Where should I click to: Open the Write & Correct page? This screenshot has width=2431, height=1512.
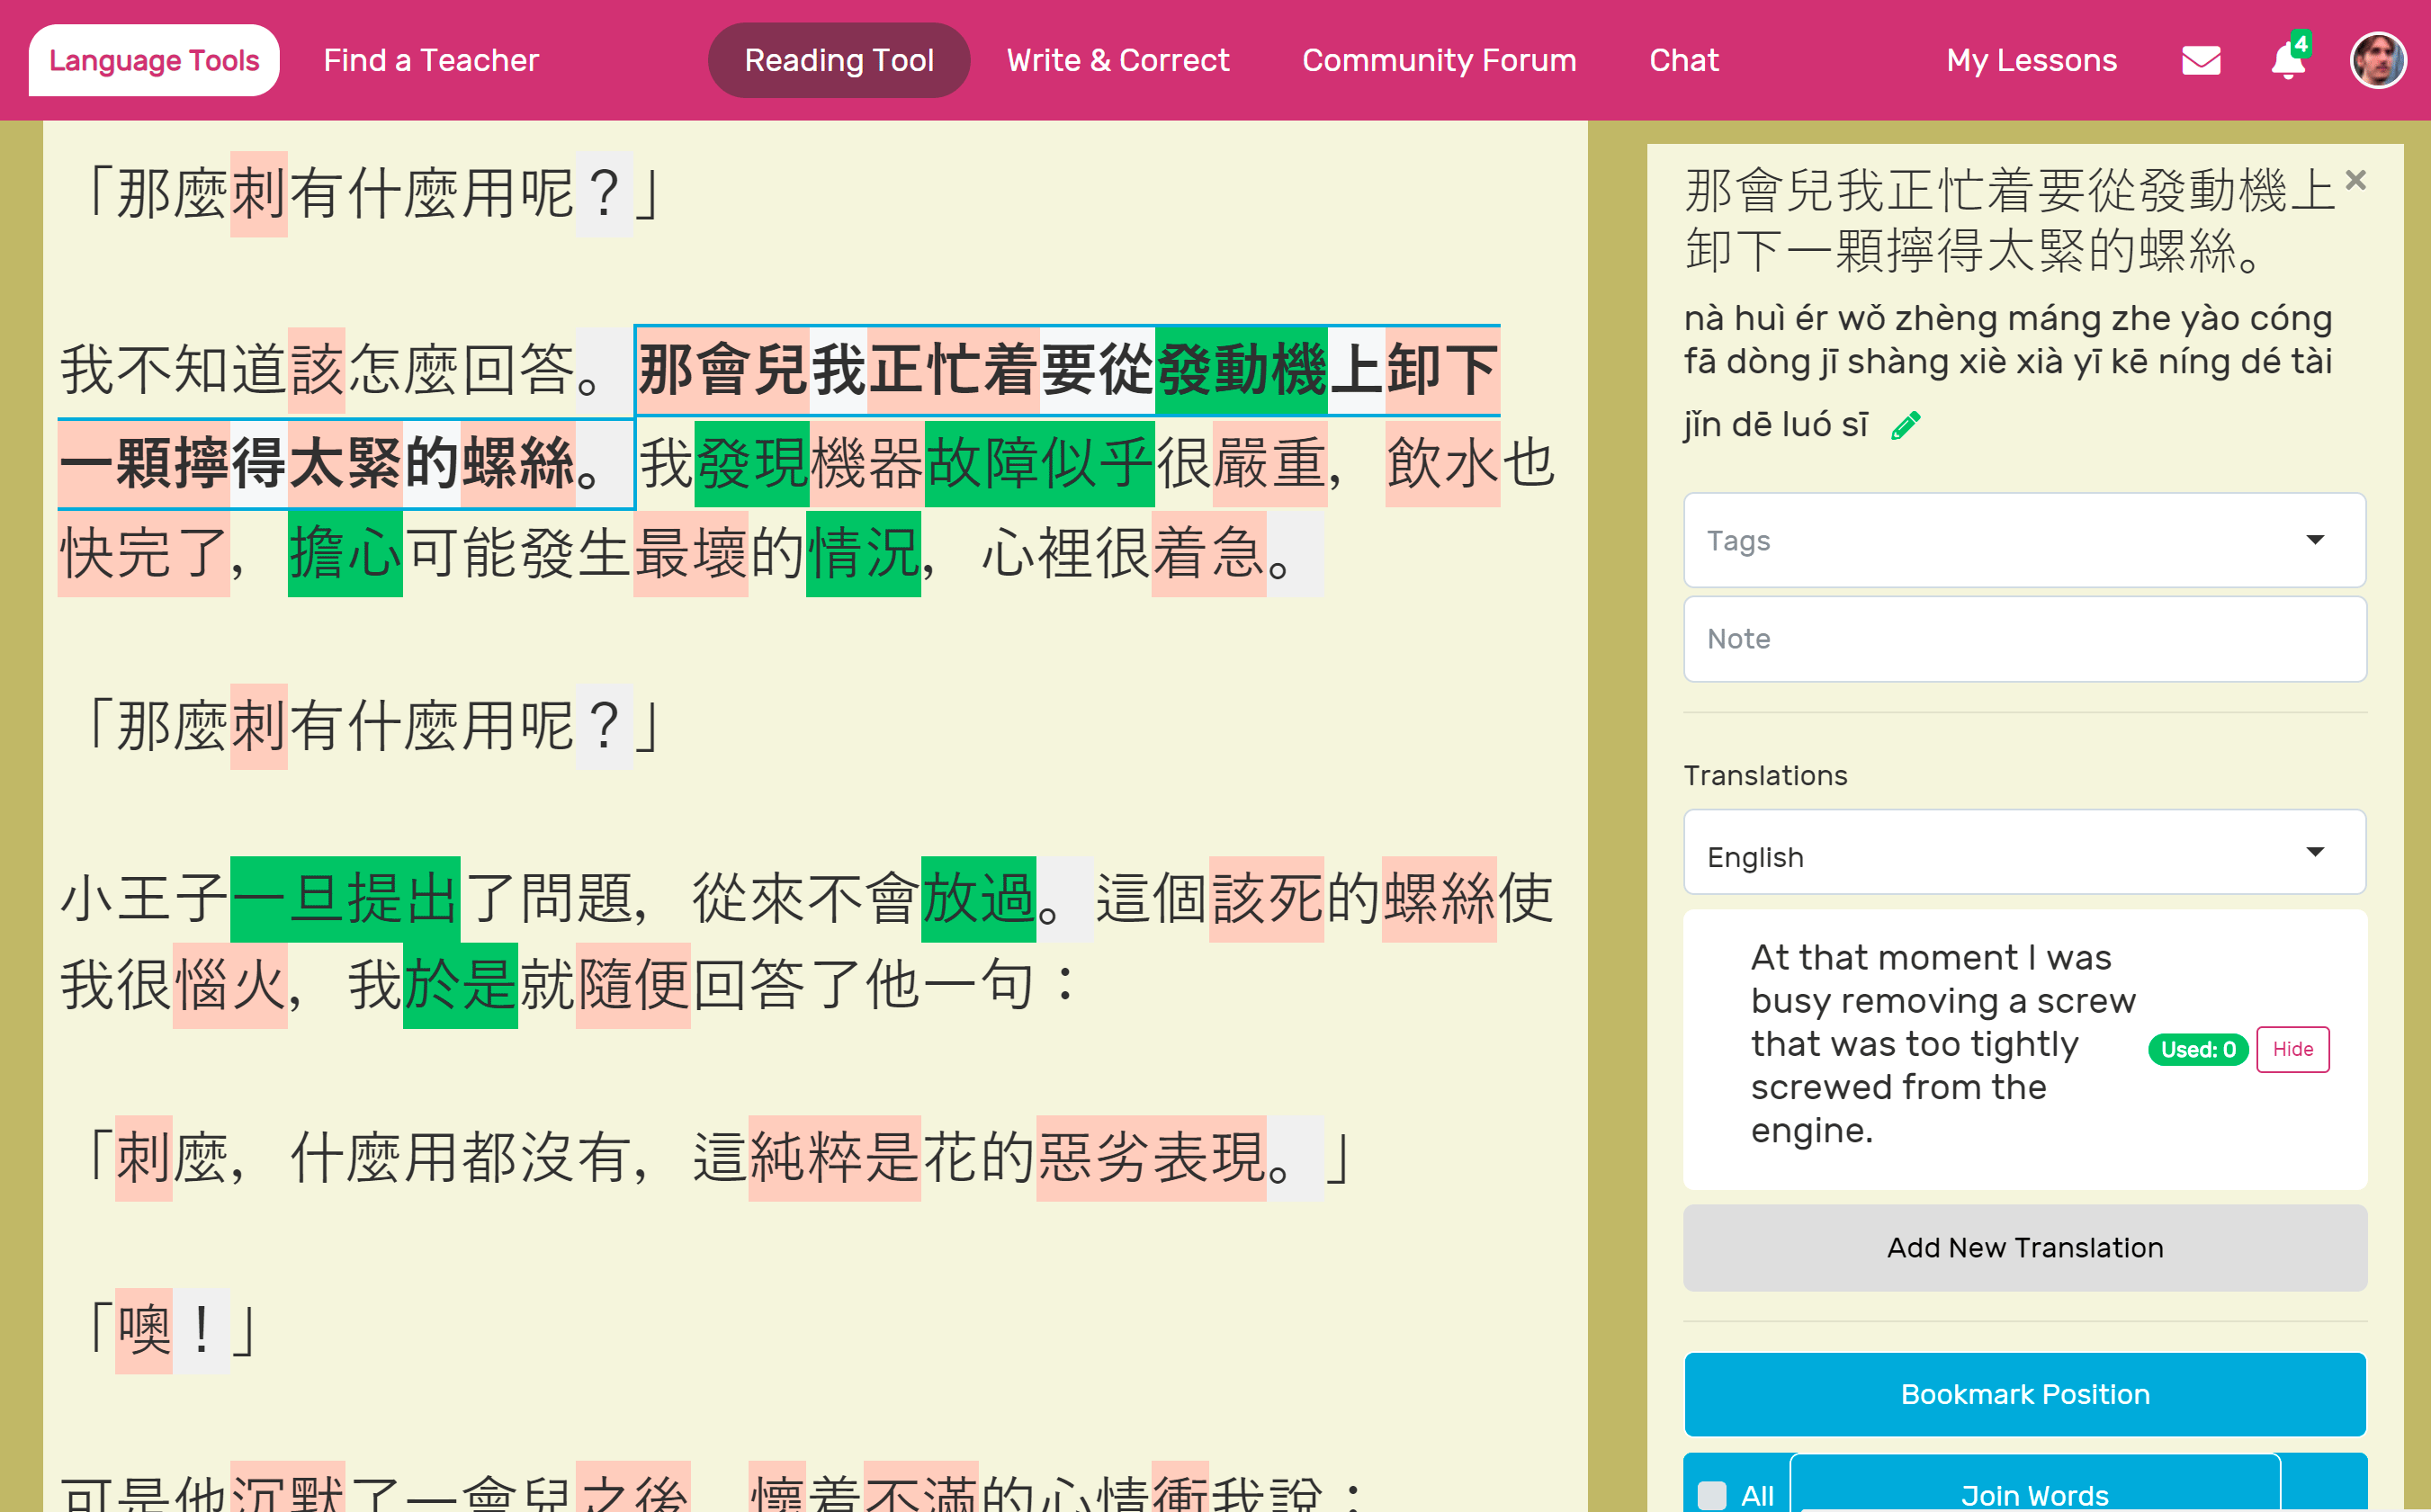[1118, 59]
